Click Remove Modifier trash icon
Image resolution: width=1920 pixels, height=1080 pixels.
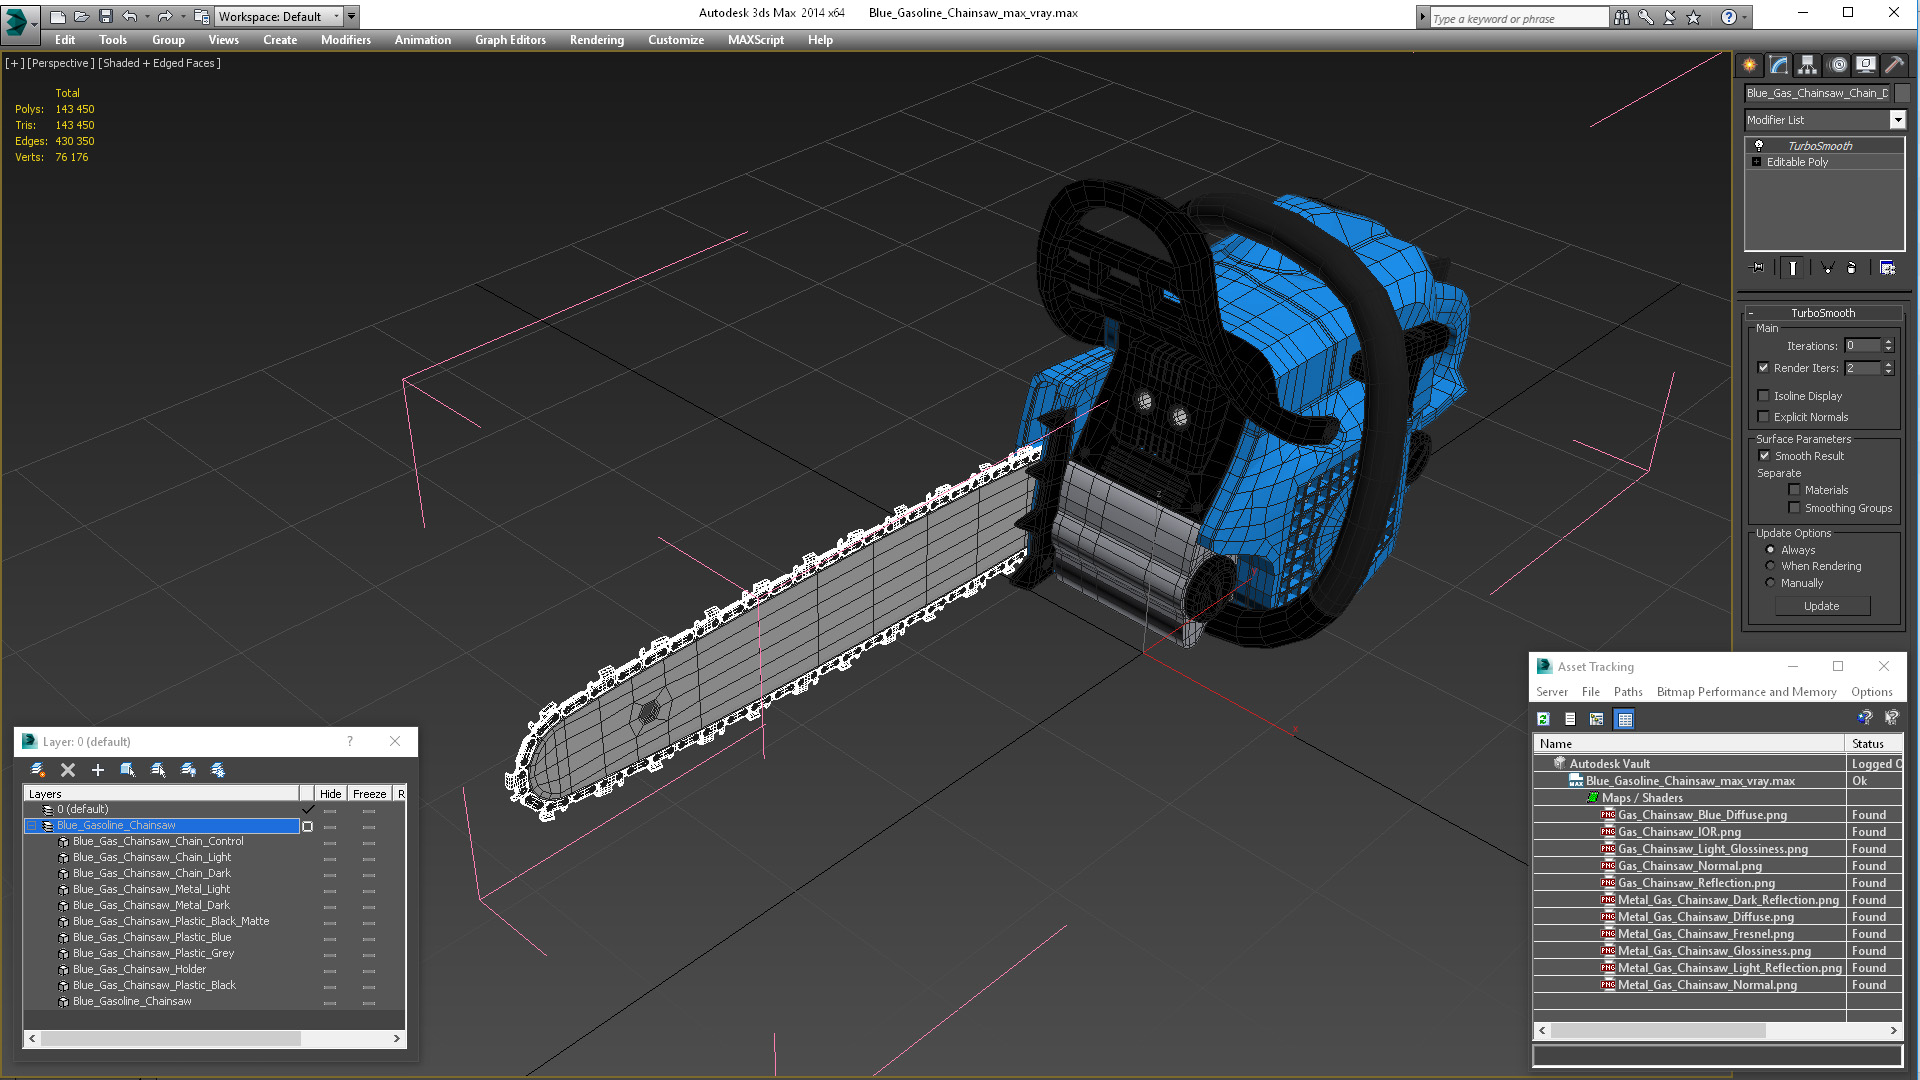1851,268
